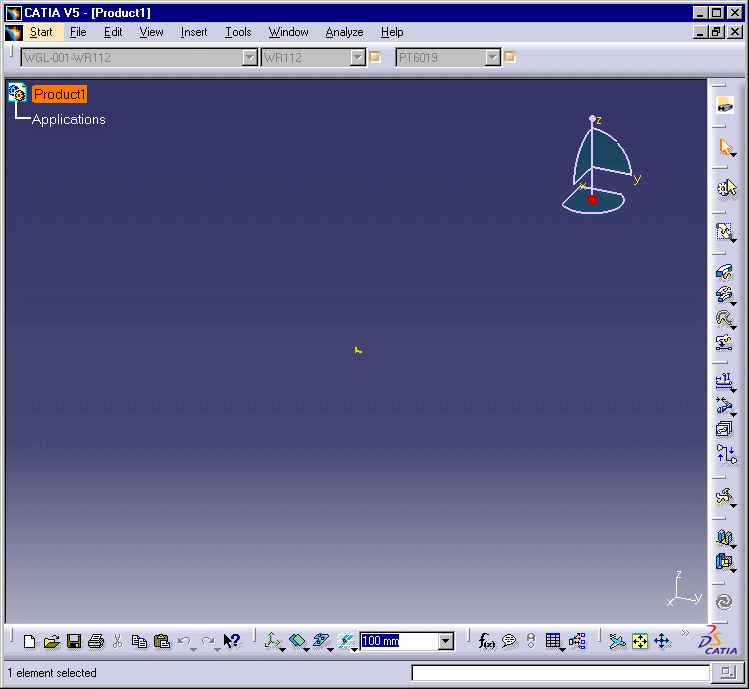Select the arrow Select tool
Viewport: 749px width, 689px height.
pos(725,147)
